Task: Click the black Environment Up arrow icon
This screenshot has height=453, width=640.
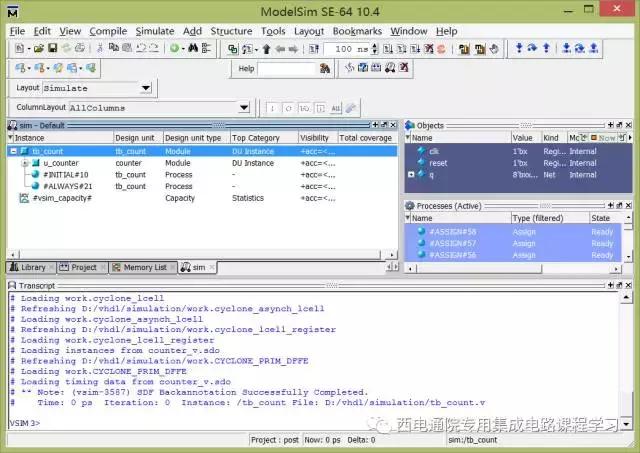Action: [x=267, y=49]
